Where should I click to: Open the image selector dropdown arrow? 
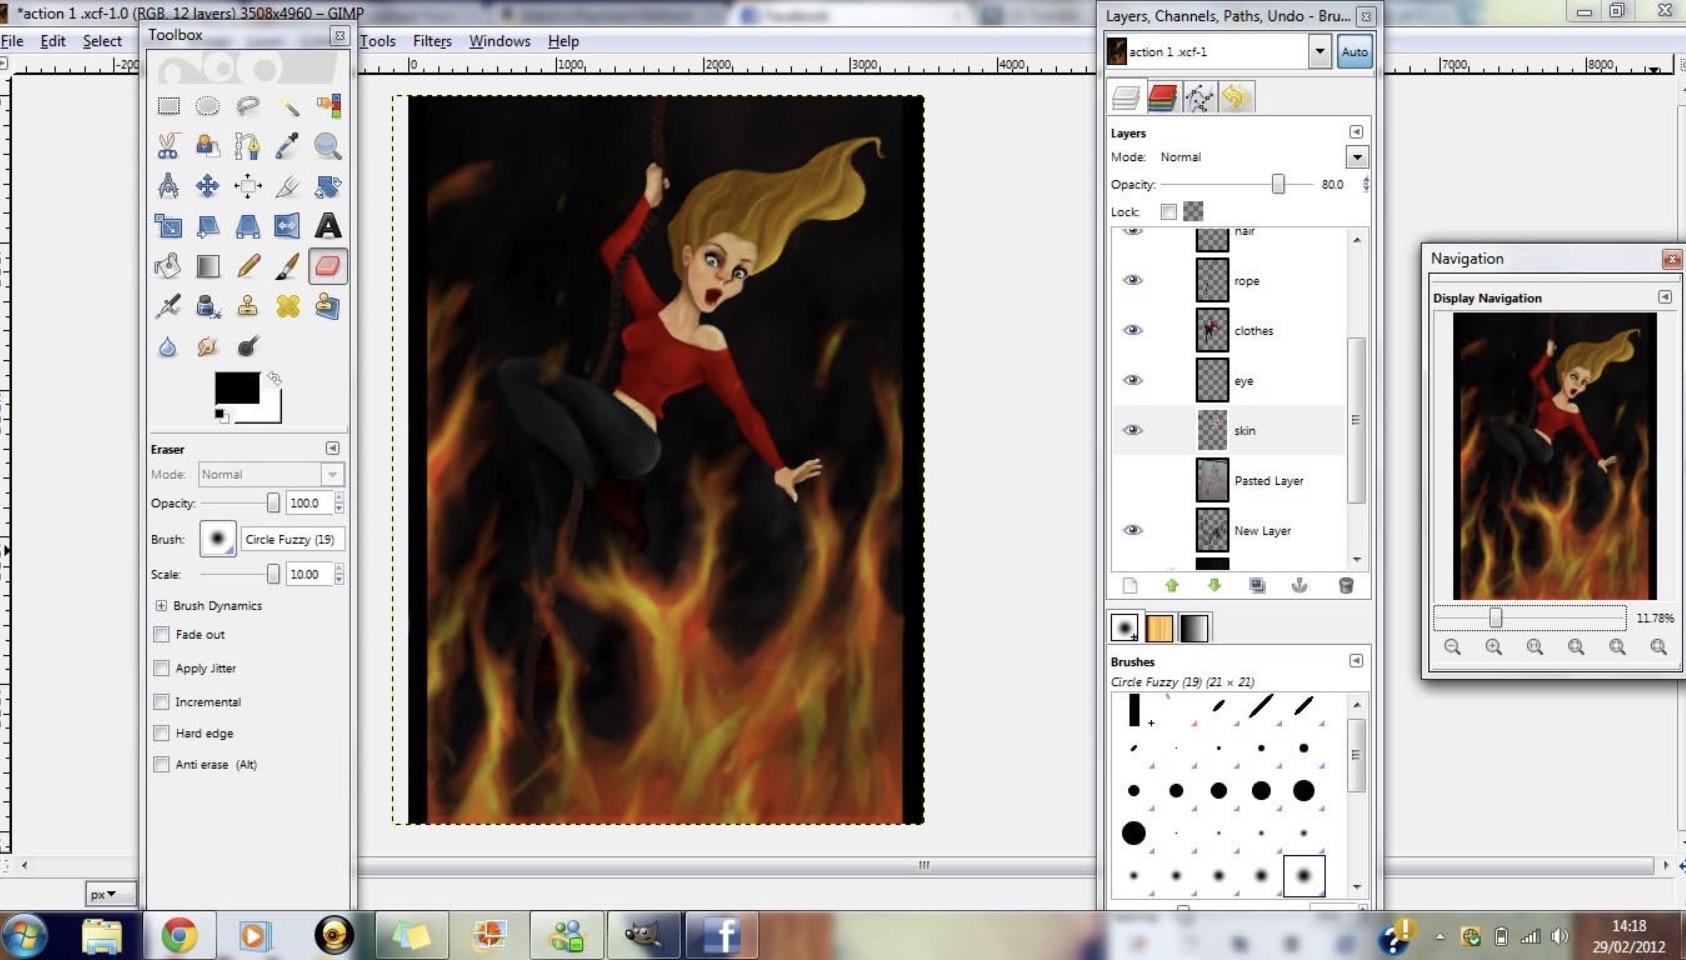pos(1320,51)
